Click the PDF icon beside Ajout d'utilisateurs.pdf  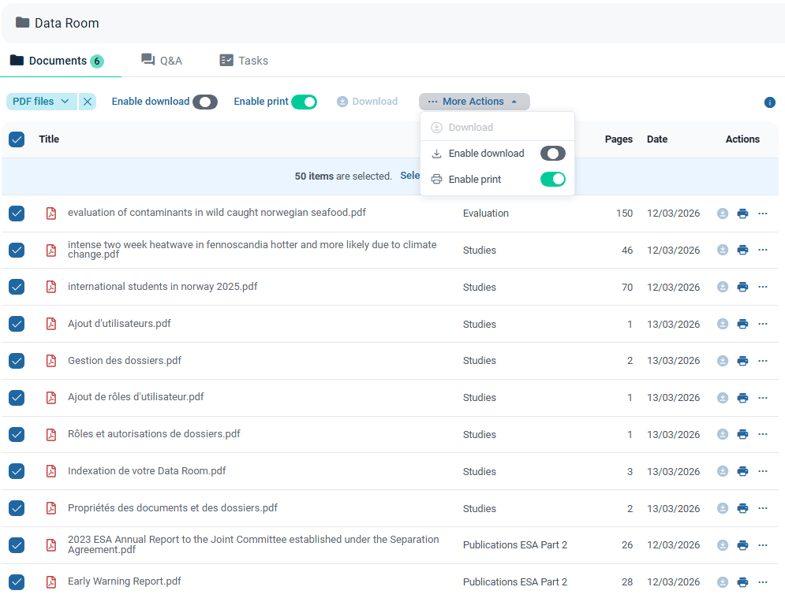[51, 324]
